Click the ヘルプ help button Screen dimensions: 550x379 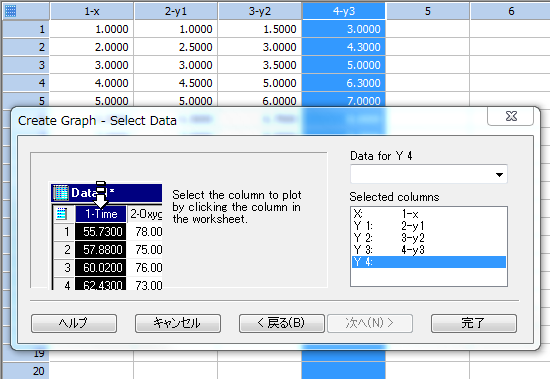click(x=74, y=323)
